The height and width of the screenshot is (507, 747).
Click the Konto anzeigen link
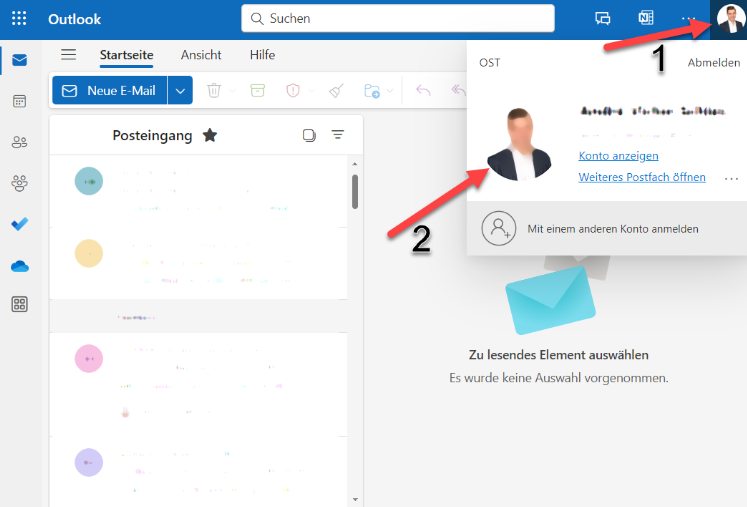pos(618,156)
